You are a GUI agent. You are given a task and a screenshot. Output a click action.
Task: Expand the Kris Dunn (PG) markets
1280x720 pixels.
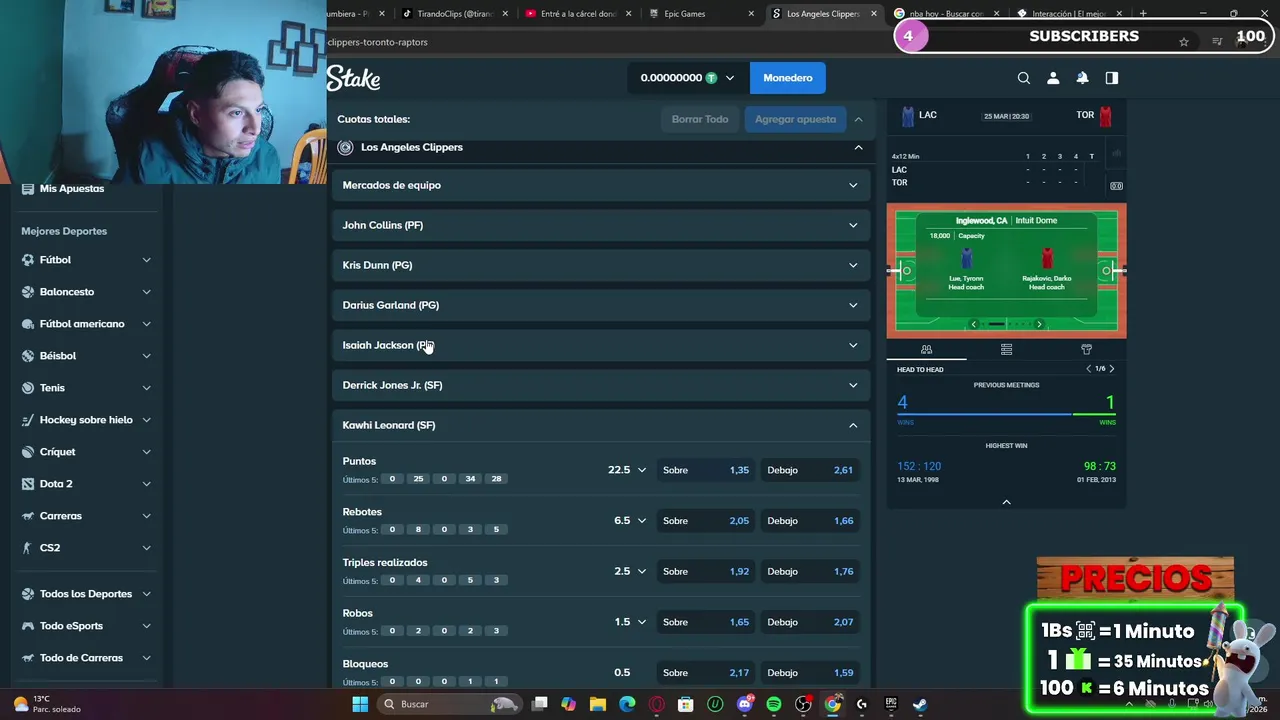[x=601, y=265]
